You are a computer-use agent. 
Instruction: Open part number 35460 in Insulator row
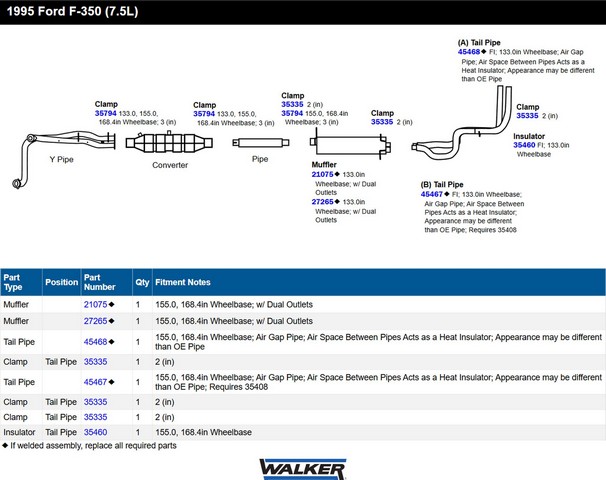pyautogui.click(x=95, y=432)
